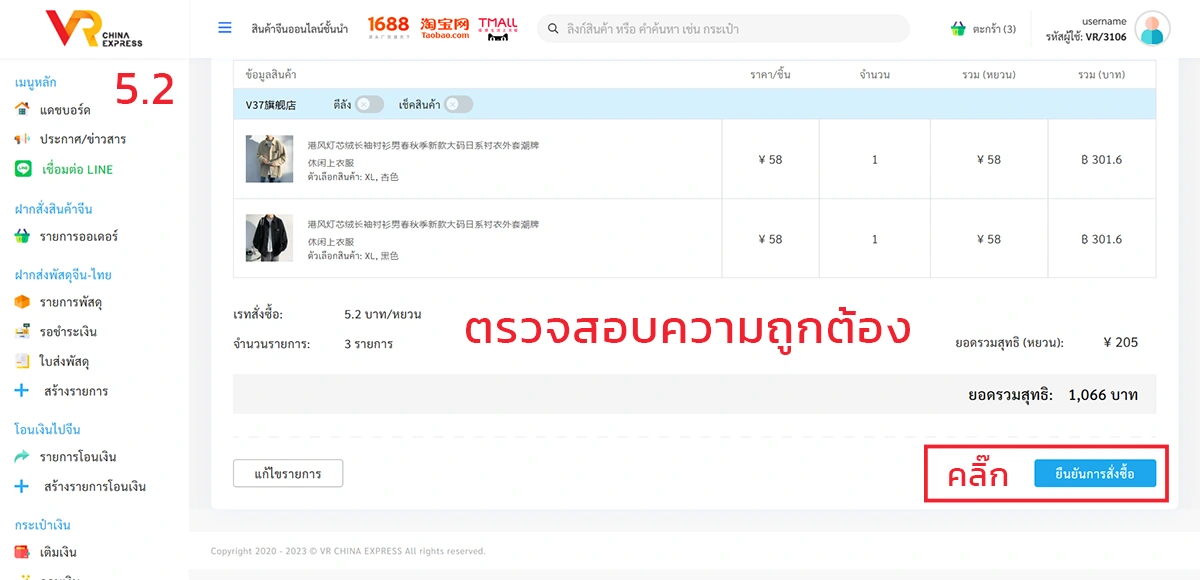Click the plus icon for สร้างรายการโอนเงิน
Viewport: 1200px width, 580px height.
[22, 487]
